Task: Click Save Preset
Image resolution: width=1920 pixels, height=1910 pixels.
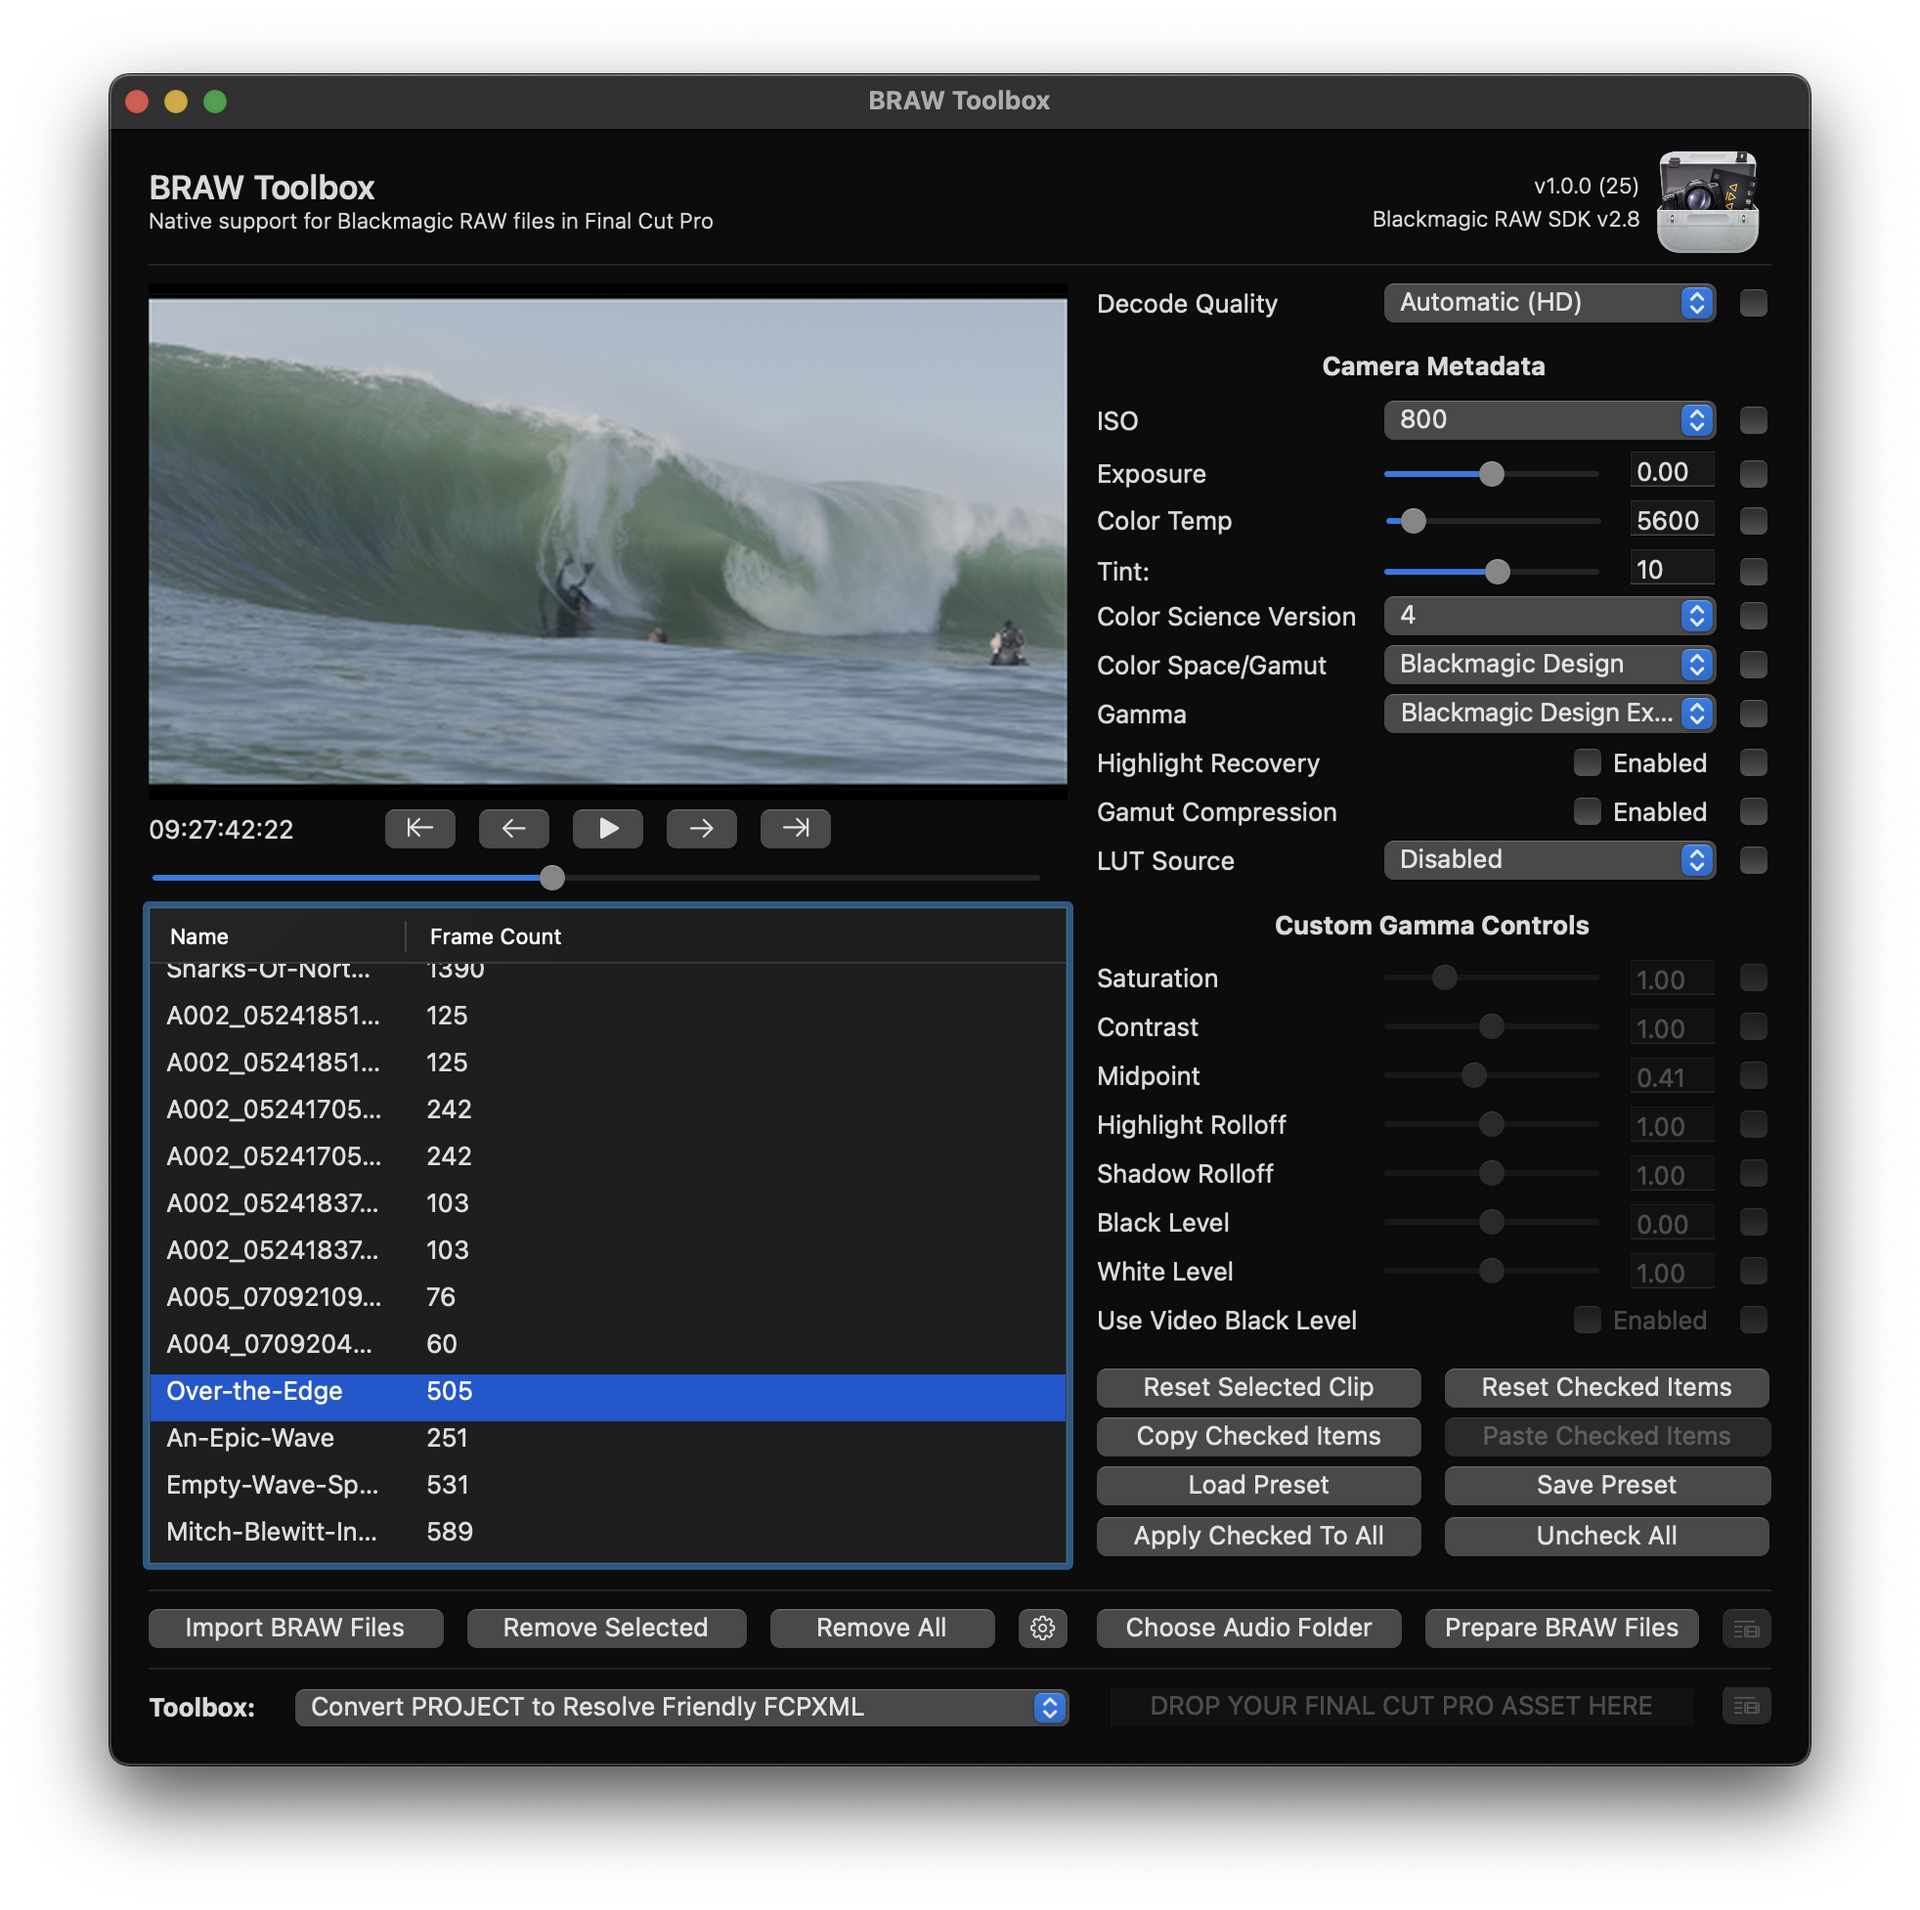Action: pyautogui.click(x=1606, y=1485)
